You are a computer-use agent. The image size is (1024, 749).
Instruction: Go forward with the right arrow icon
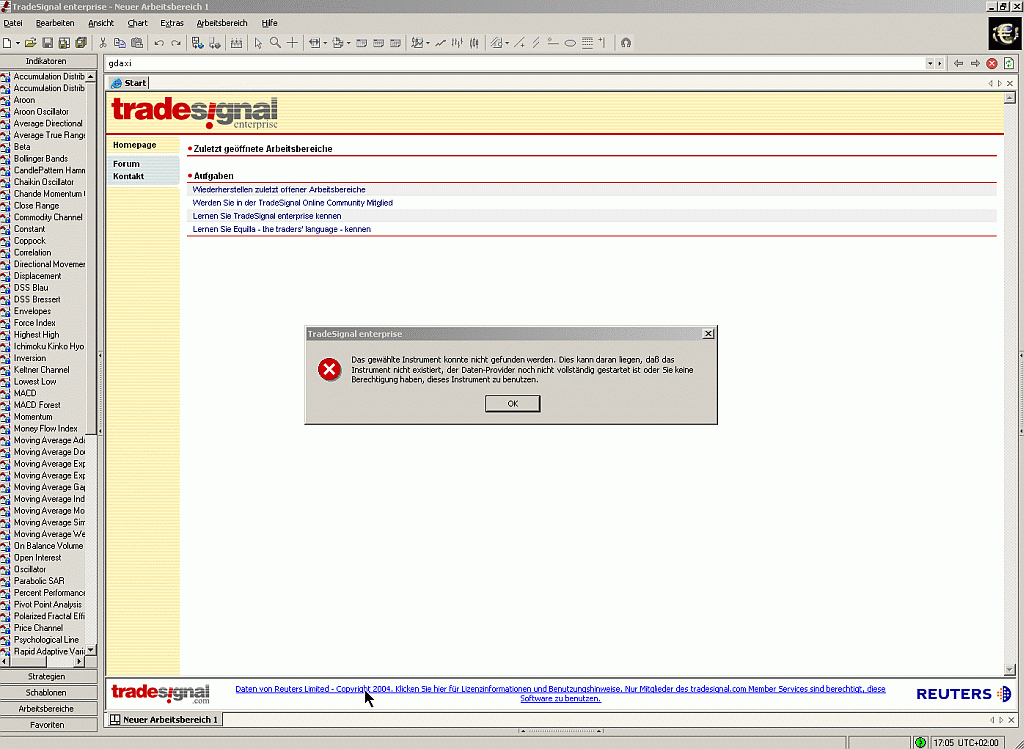tap(975, 63)
